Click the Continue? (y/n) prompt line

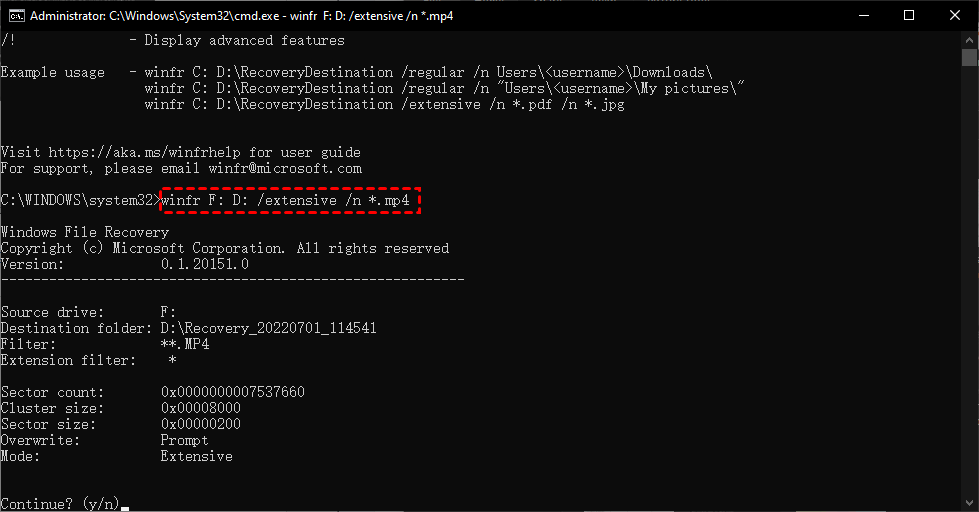click(60, 504)
